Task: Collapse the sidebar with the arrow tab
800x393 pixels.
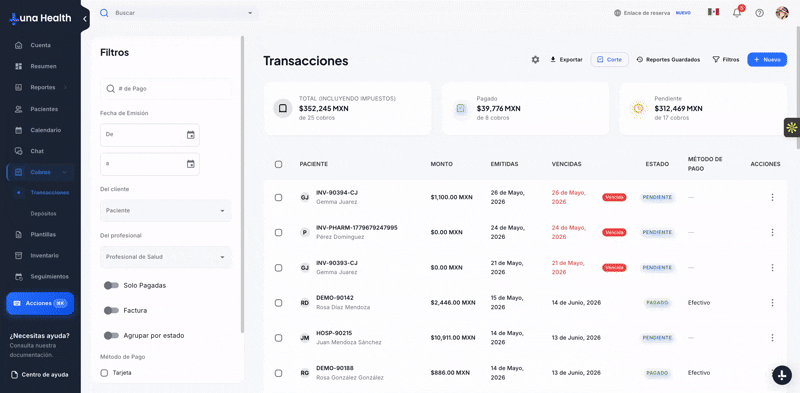Action: 85,19
